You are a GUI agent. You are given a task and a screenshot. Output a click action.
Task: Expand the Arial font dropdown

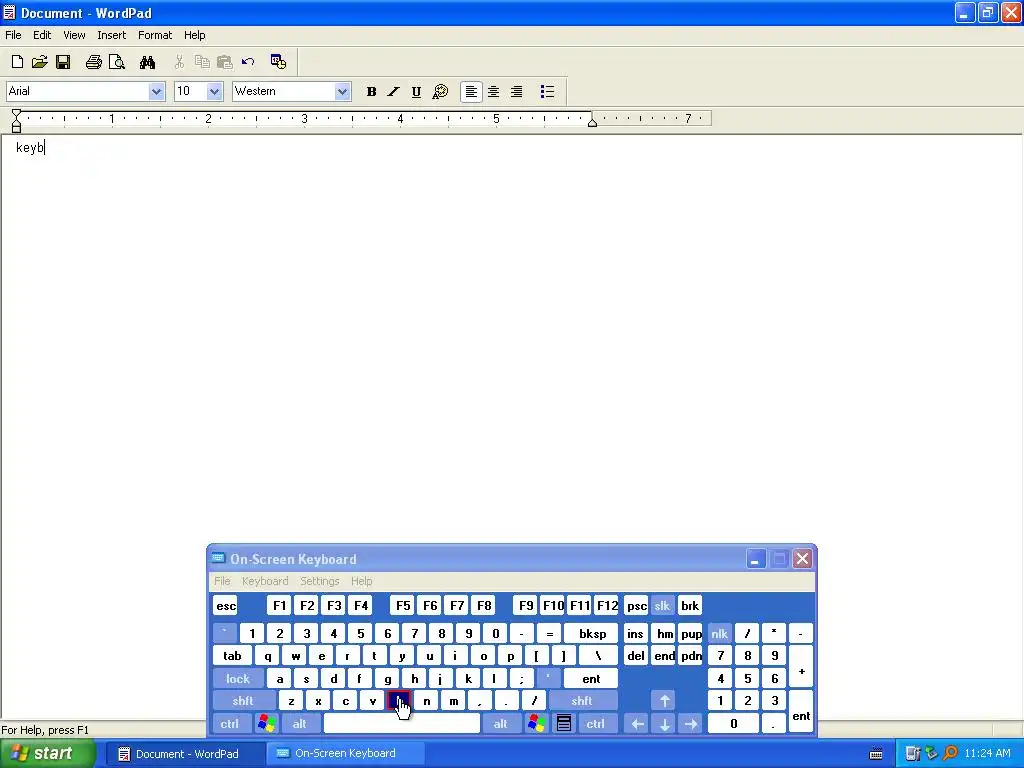[156, 91]
